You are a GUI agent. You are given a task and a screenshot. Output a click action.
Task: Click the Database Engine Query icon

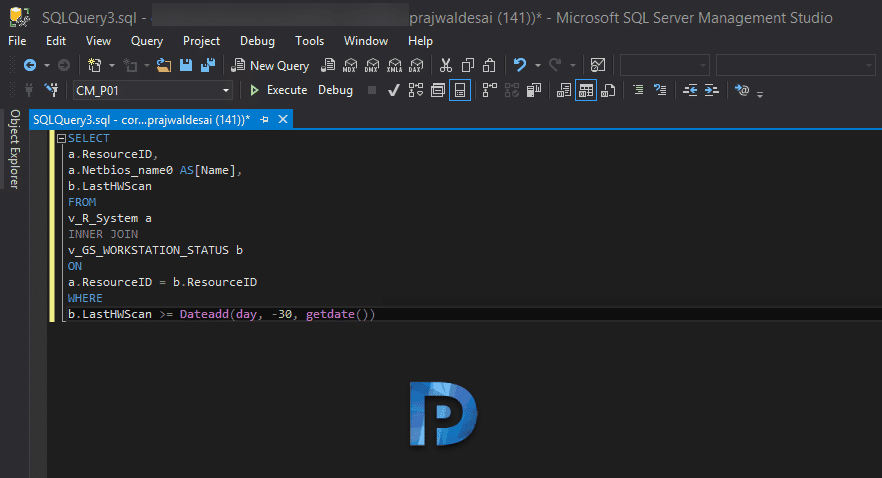tap(328, 66)
